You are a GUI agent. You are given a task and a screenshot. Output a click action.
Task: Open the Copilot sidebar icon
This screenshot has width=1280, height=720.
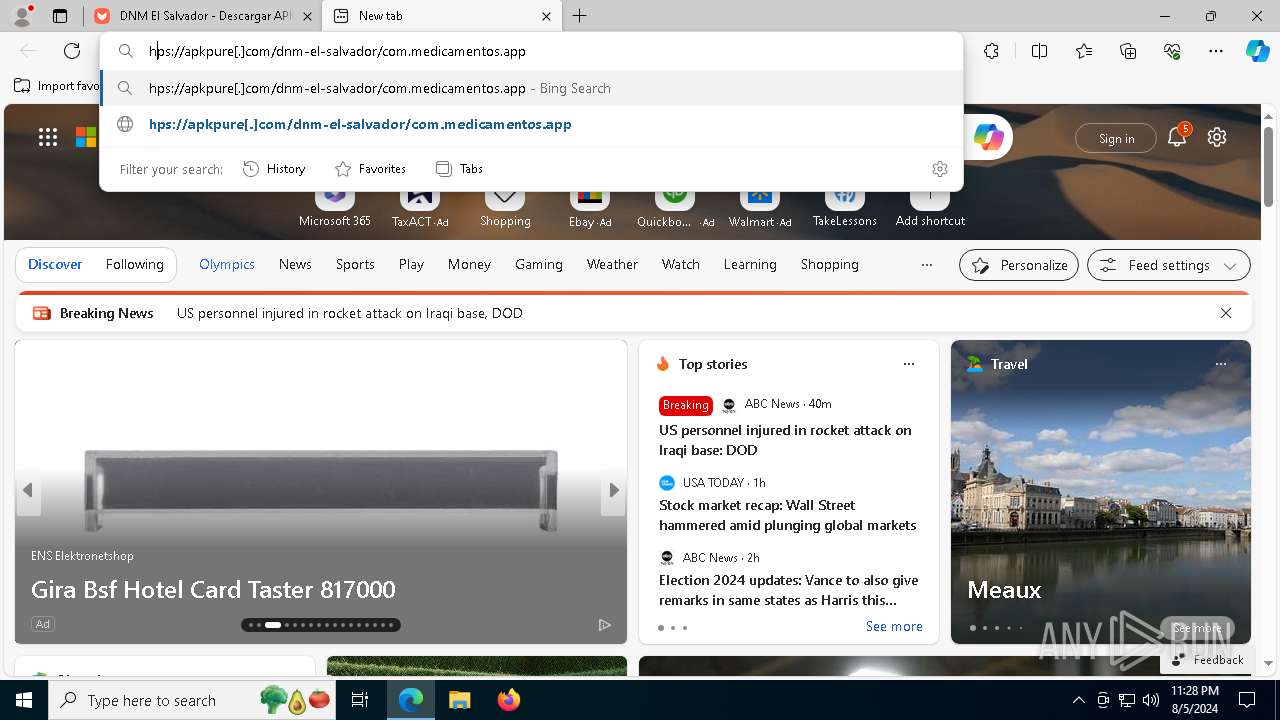(1257, 51)
